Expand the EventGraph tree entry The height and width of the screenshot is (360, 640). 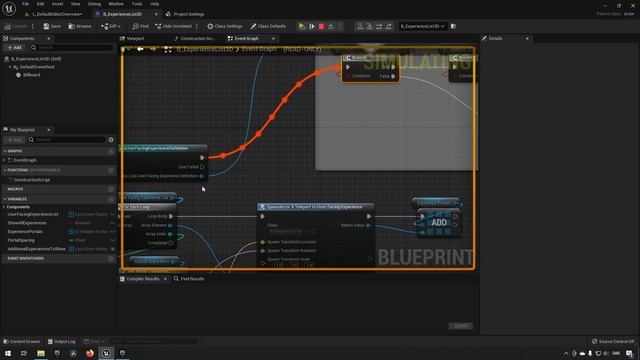coord(4,160)
